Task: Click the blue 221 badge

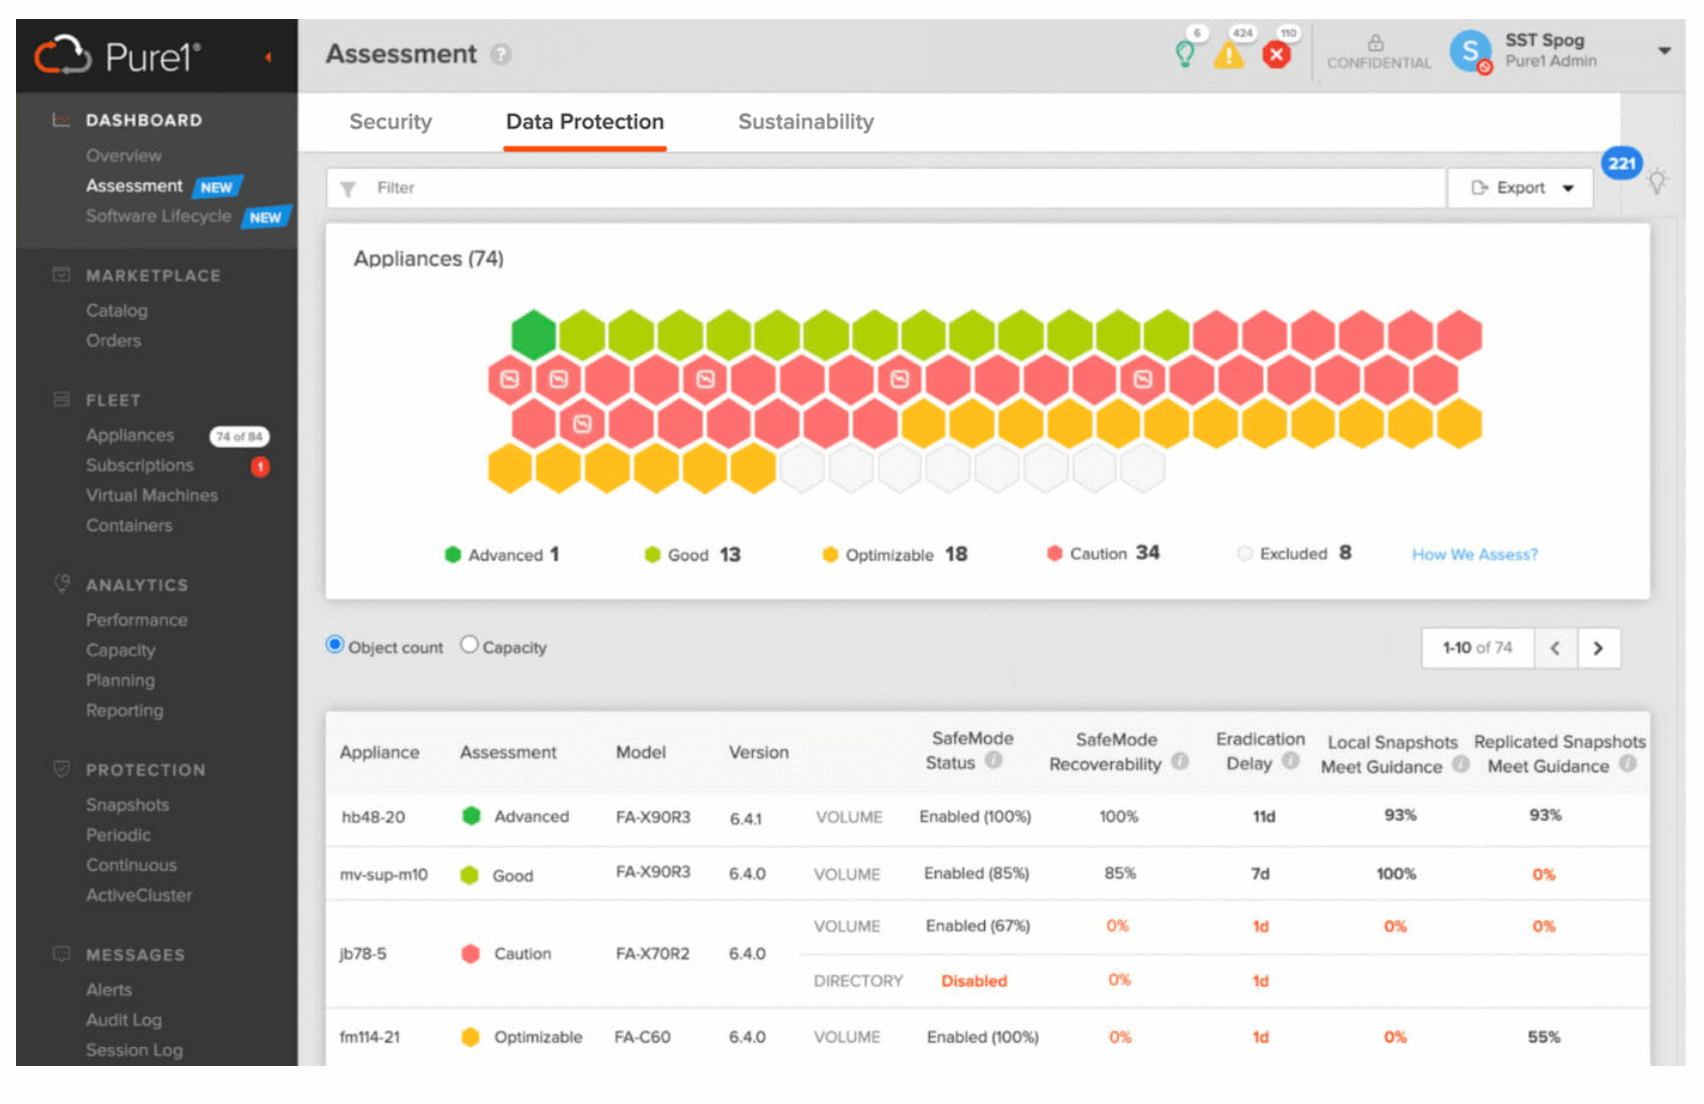Action: tap(1621, 163)
